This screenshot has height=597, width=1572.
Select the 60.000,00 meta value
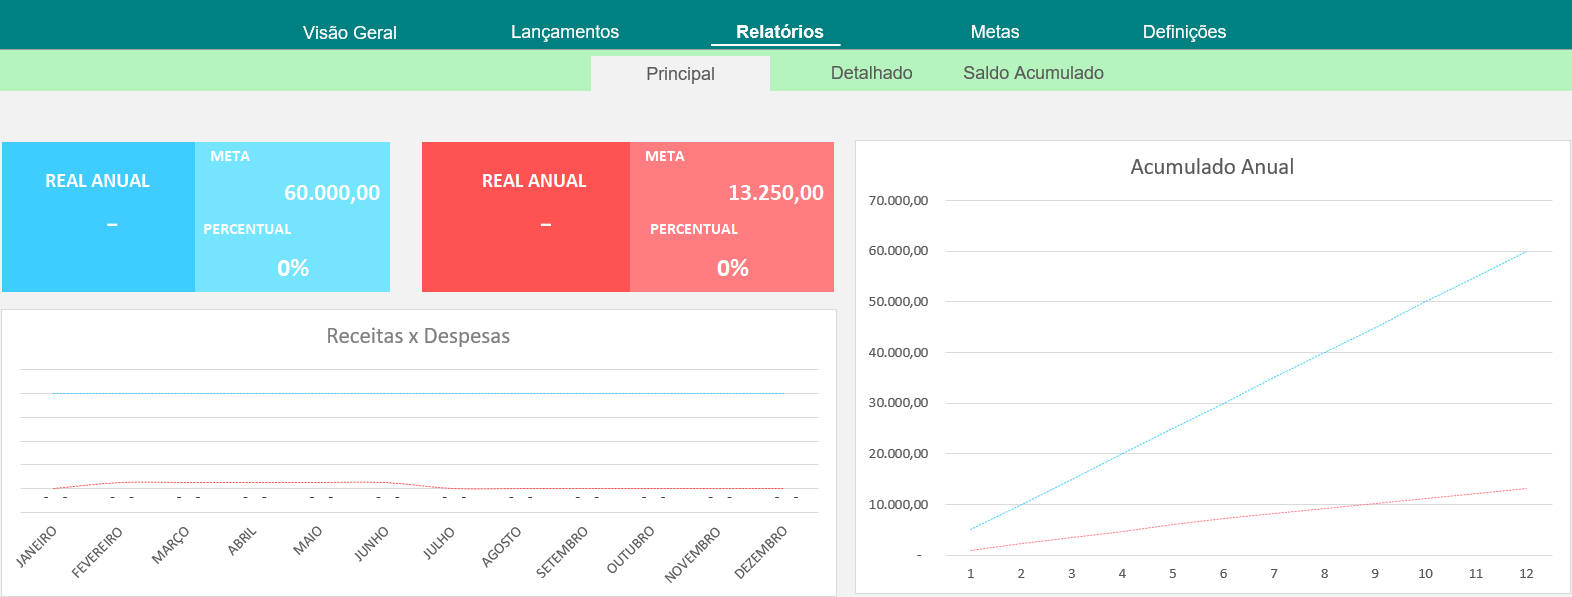[x=332, y=193]
